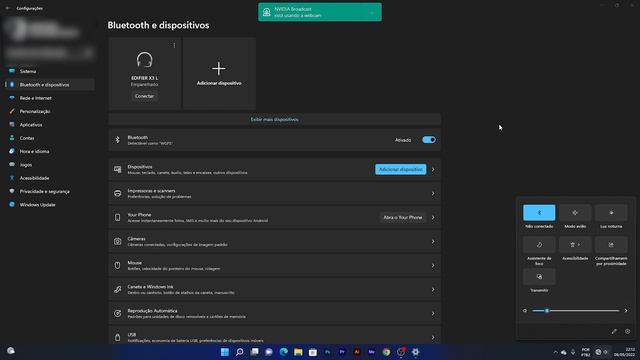Open settings gear in quick settings panel

tap(628, 331)
